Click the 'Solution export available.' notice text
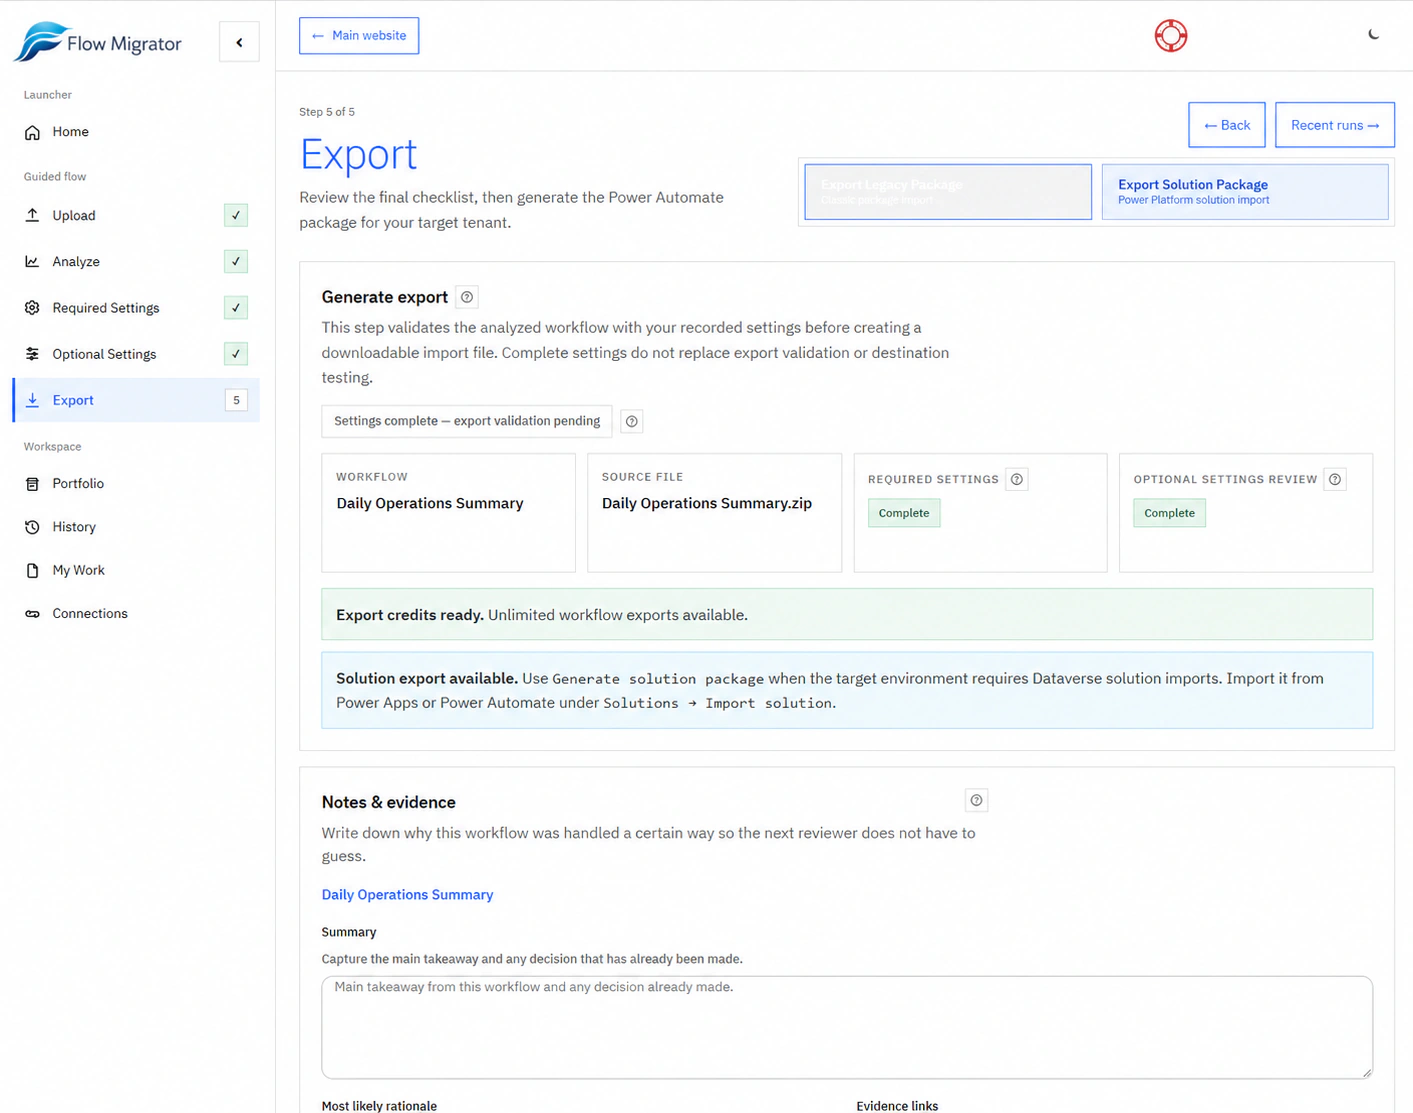 [427, 679]
